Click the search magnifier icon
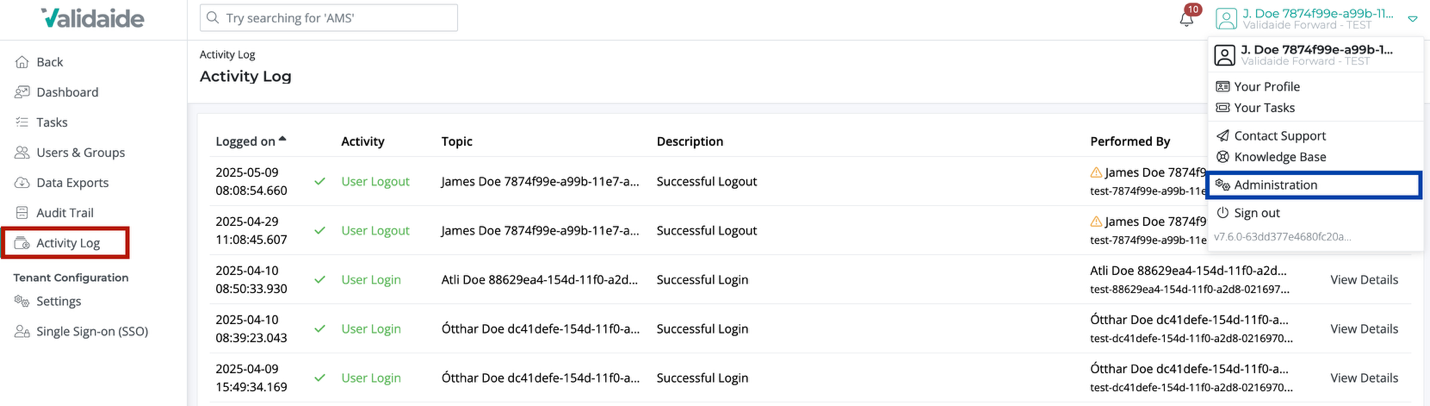This screenshot has height=406, width=1430. point(212,18)
